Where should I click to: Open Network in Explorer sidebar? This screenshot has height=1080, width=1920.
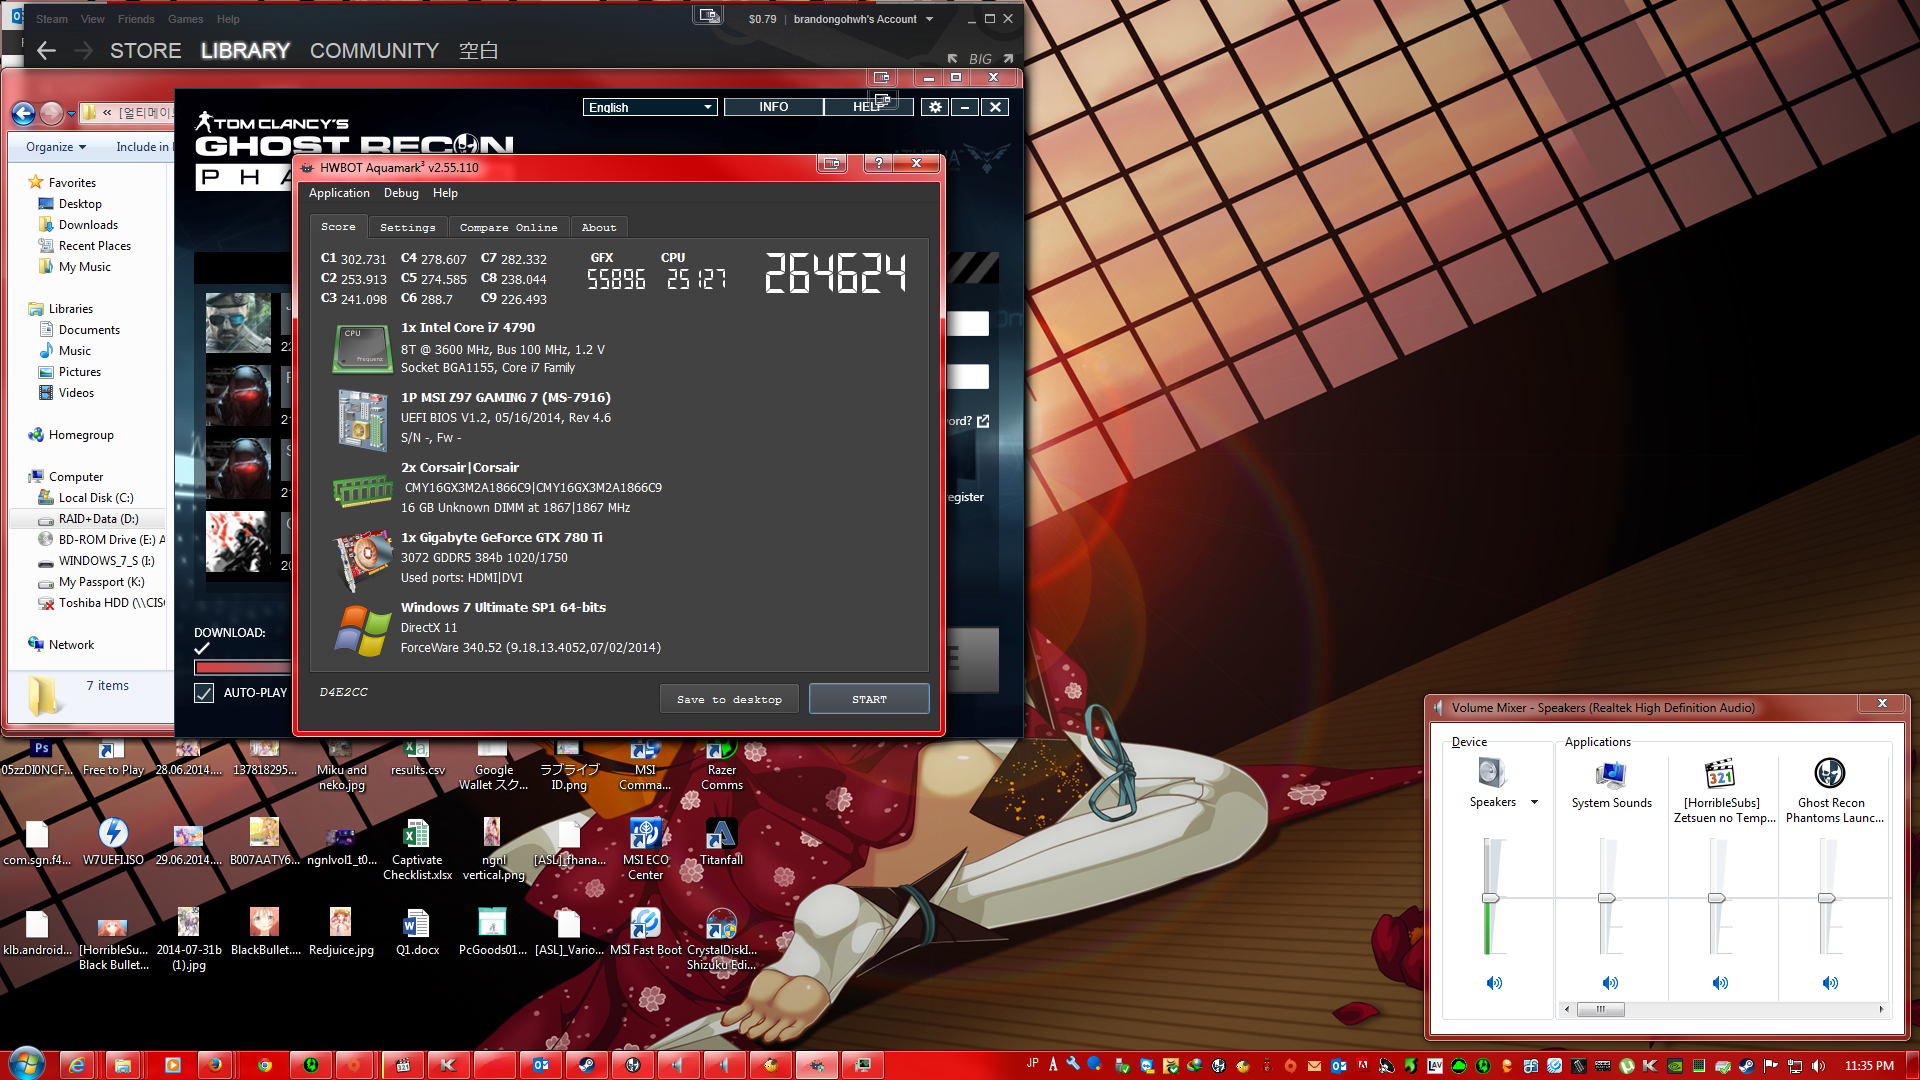click(71, 645)
